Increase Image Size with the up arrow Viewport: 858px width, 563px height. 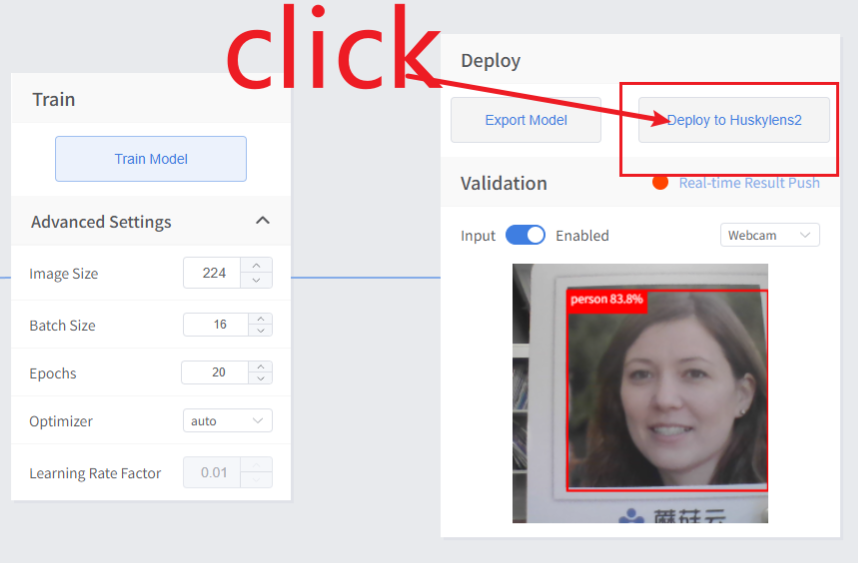coord(257,266)
